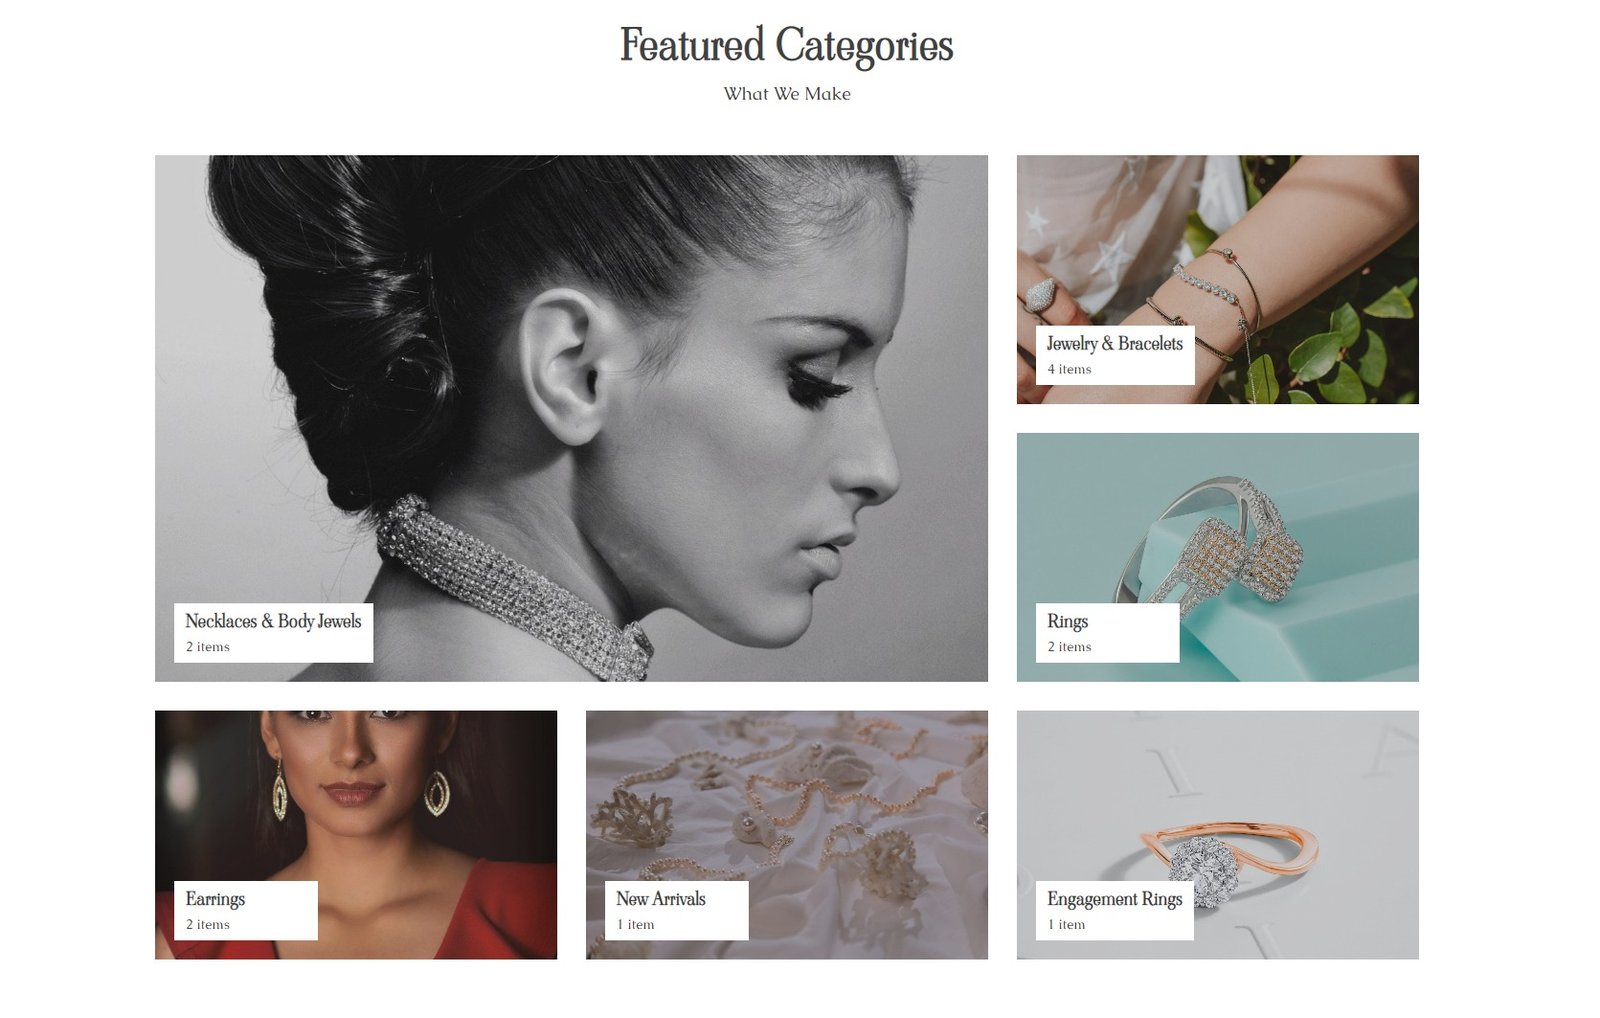Image resolution: width=1600 pixels, height=1018 pixels.
Task: Click the woman's profile necklace image
Action: pyautogui.click(x=571, y=418)
